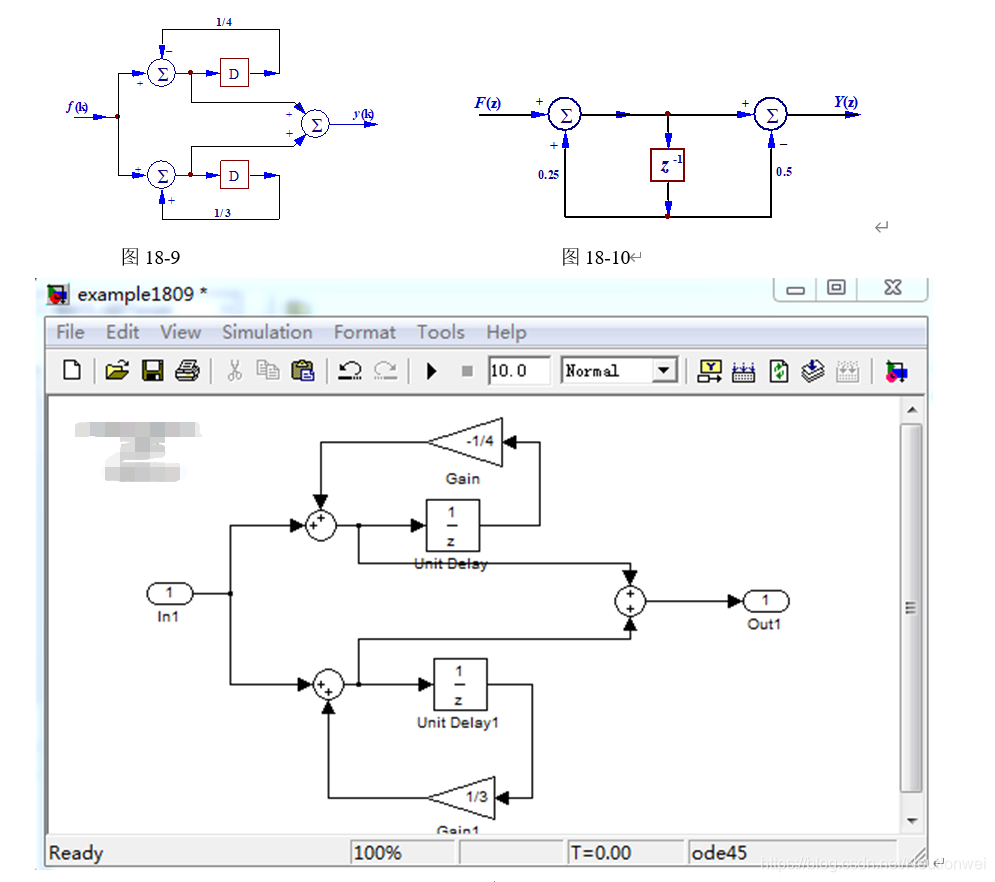Click the Simulink model icon in title bar

[x=58, y=294]
